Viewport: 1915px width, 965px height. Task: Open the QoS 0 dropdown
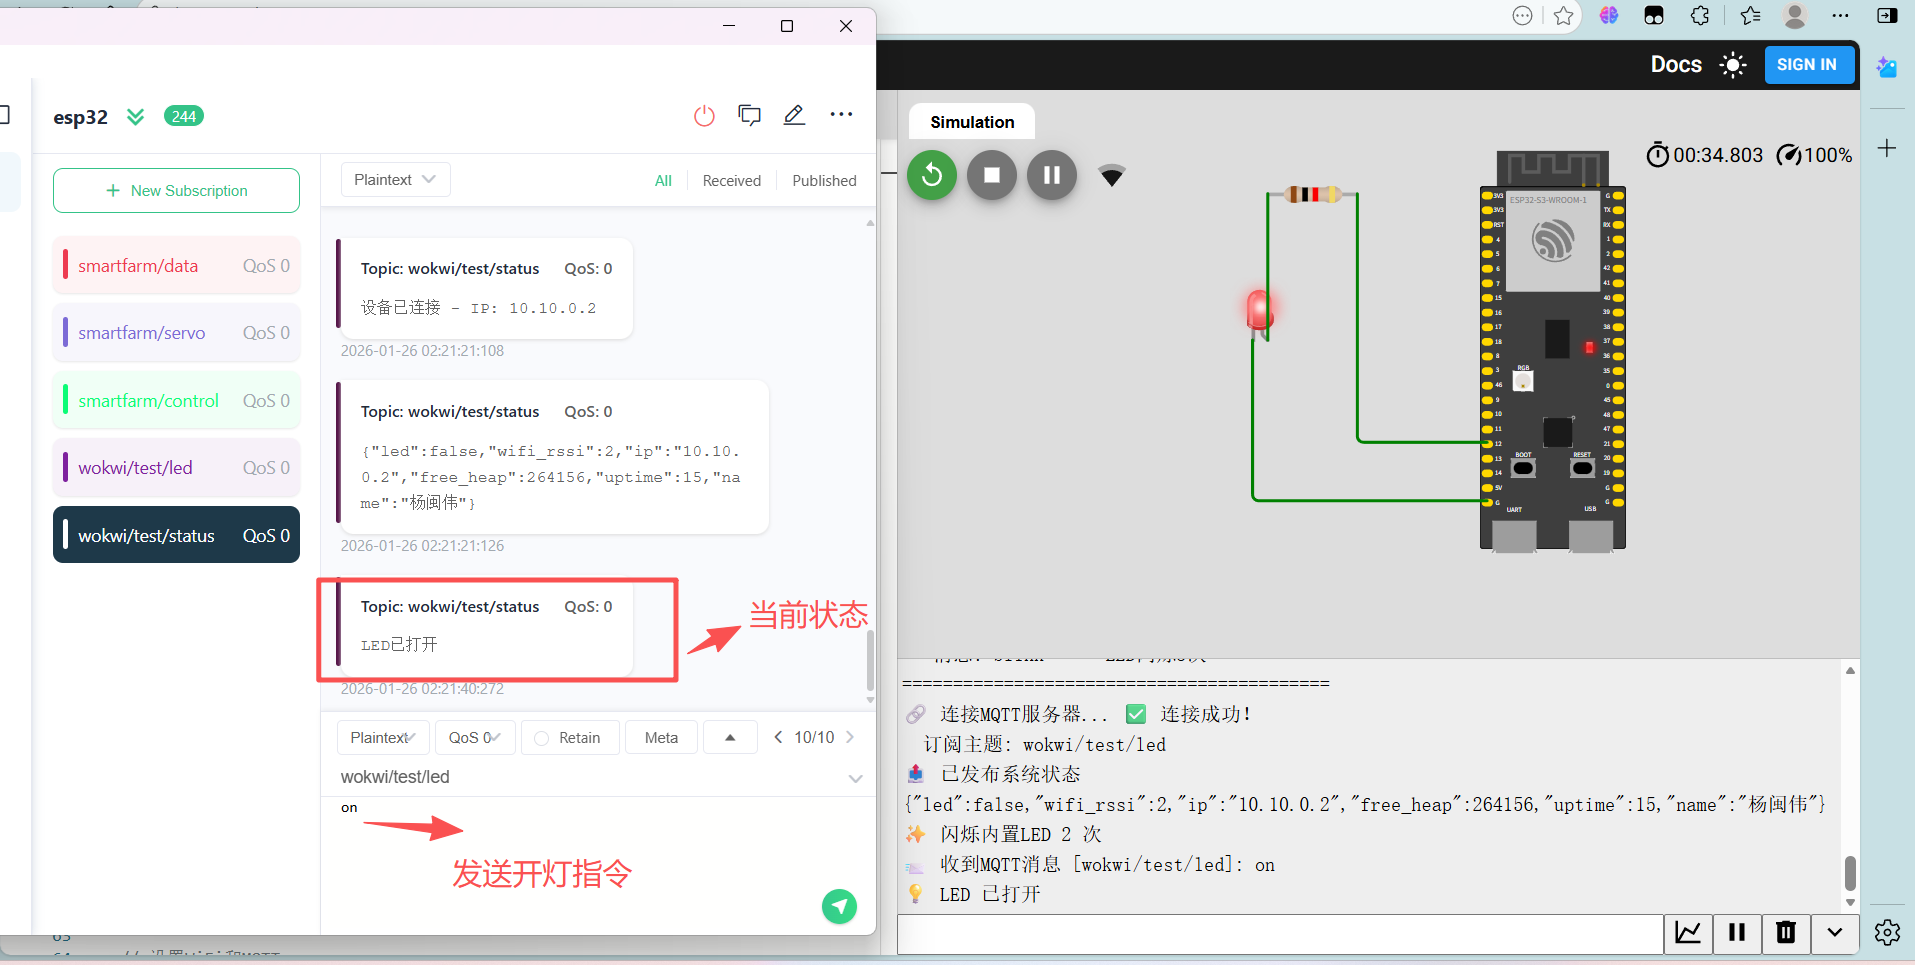coord(474,738)
